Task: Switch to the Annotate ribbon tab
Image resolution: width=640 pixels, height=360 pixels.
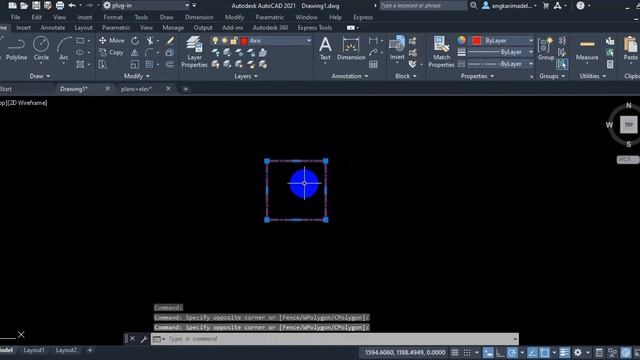Action: 53,27
